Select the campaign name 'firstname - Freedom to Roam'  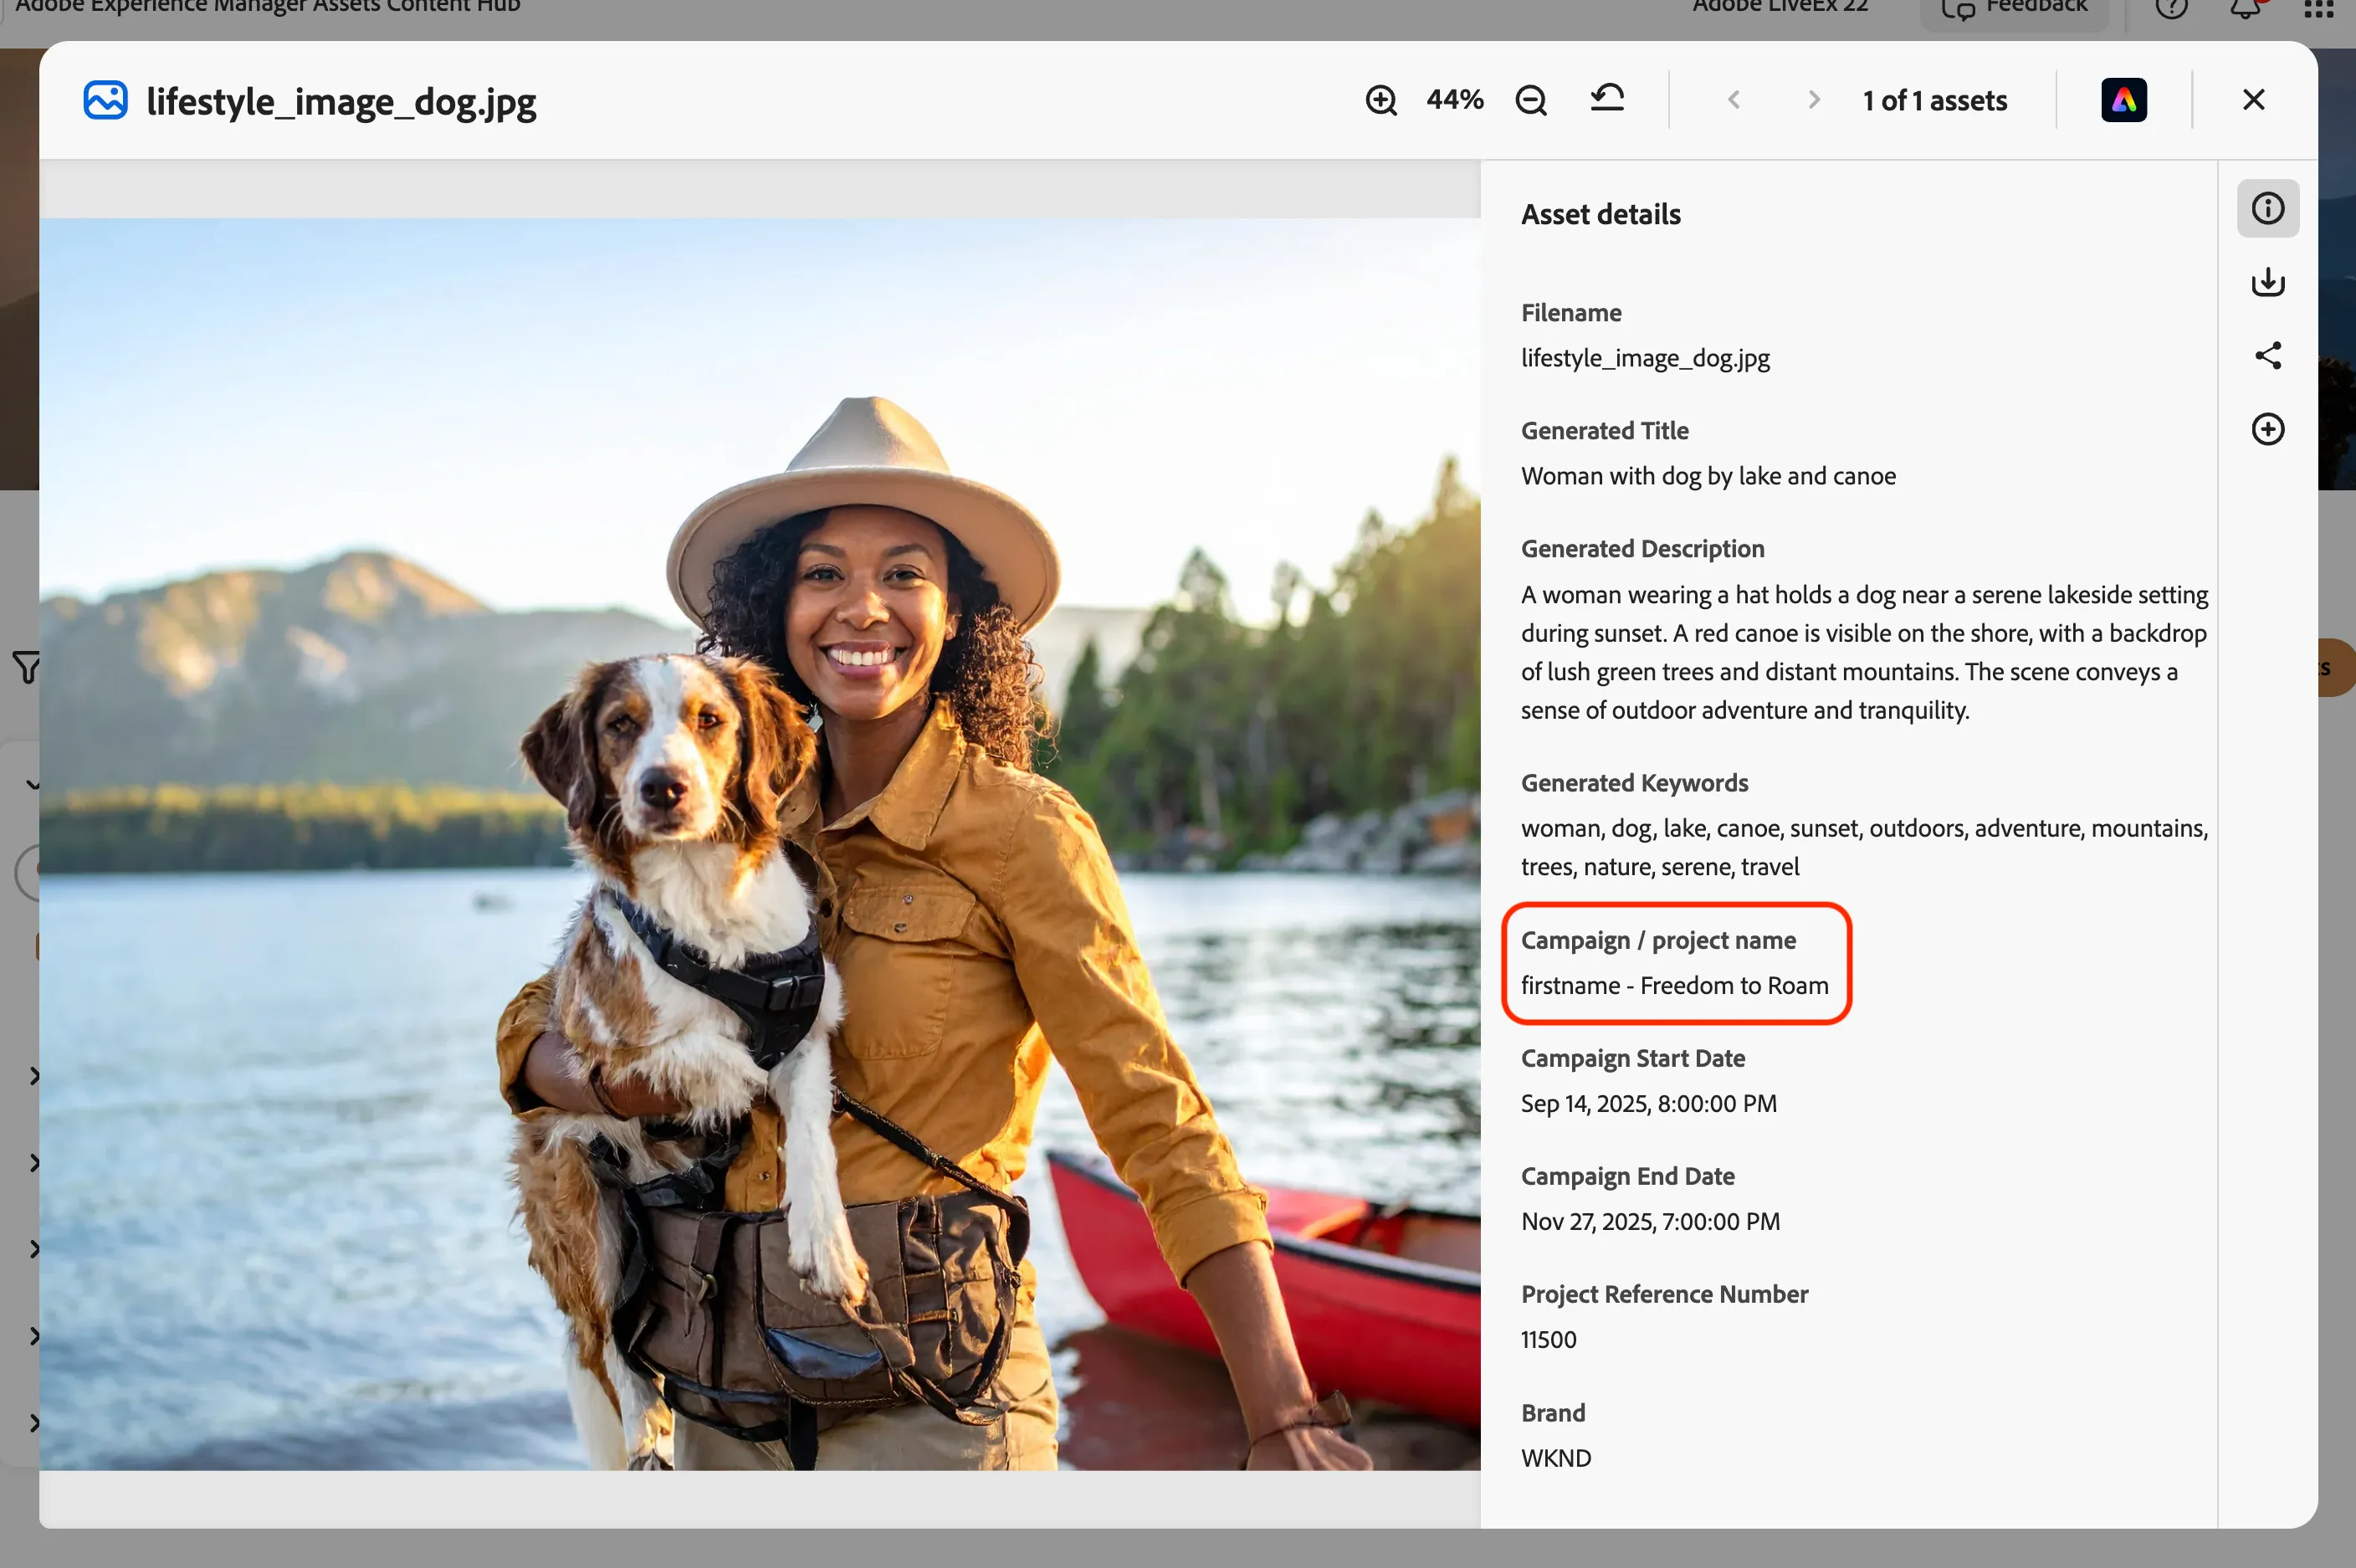tap(1675, 986)
